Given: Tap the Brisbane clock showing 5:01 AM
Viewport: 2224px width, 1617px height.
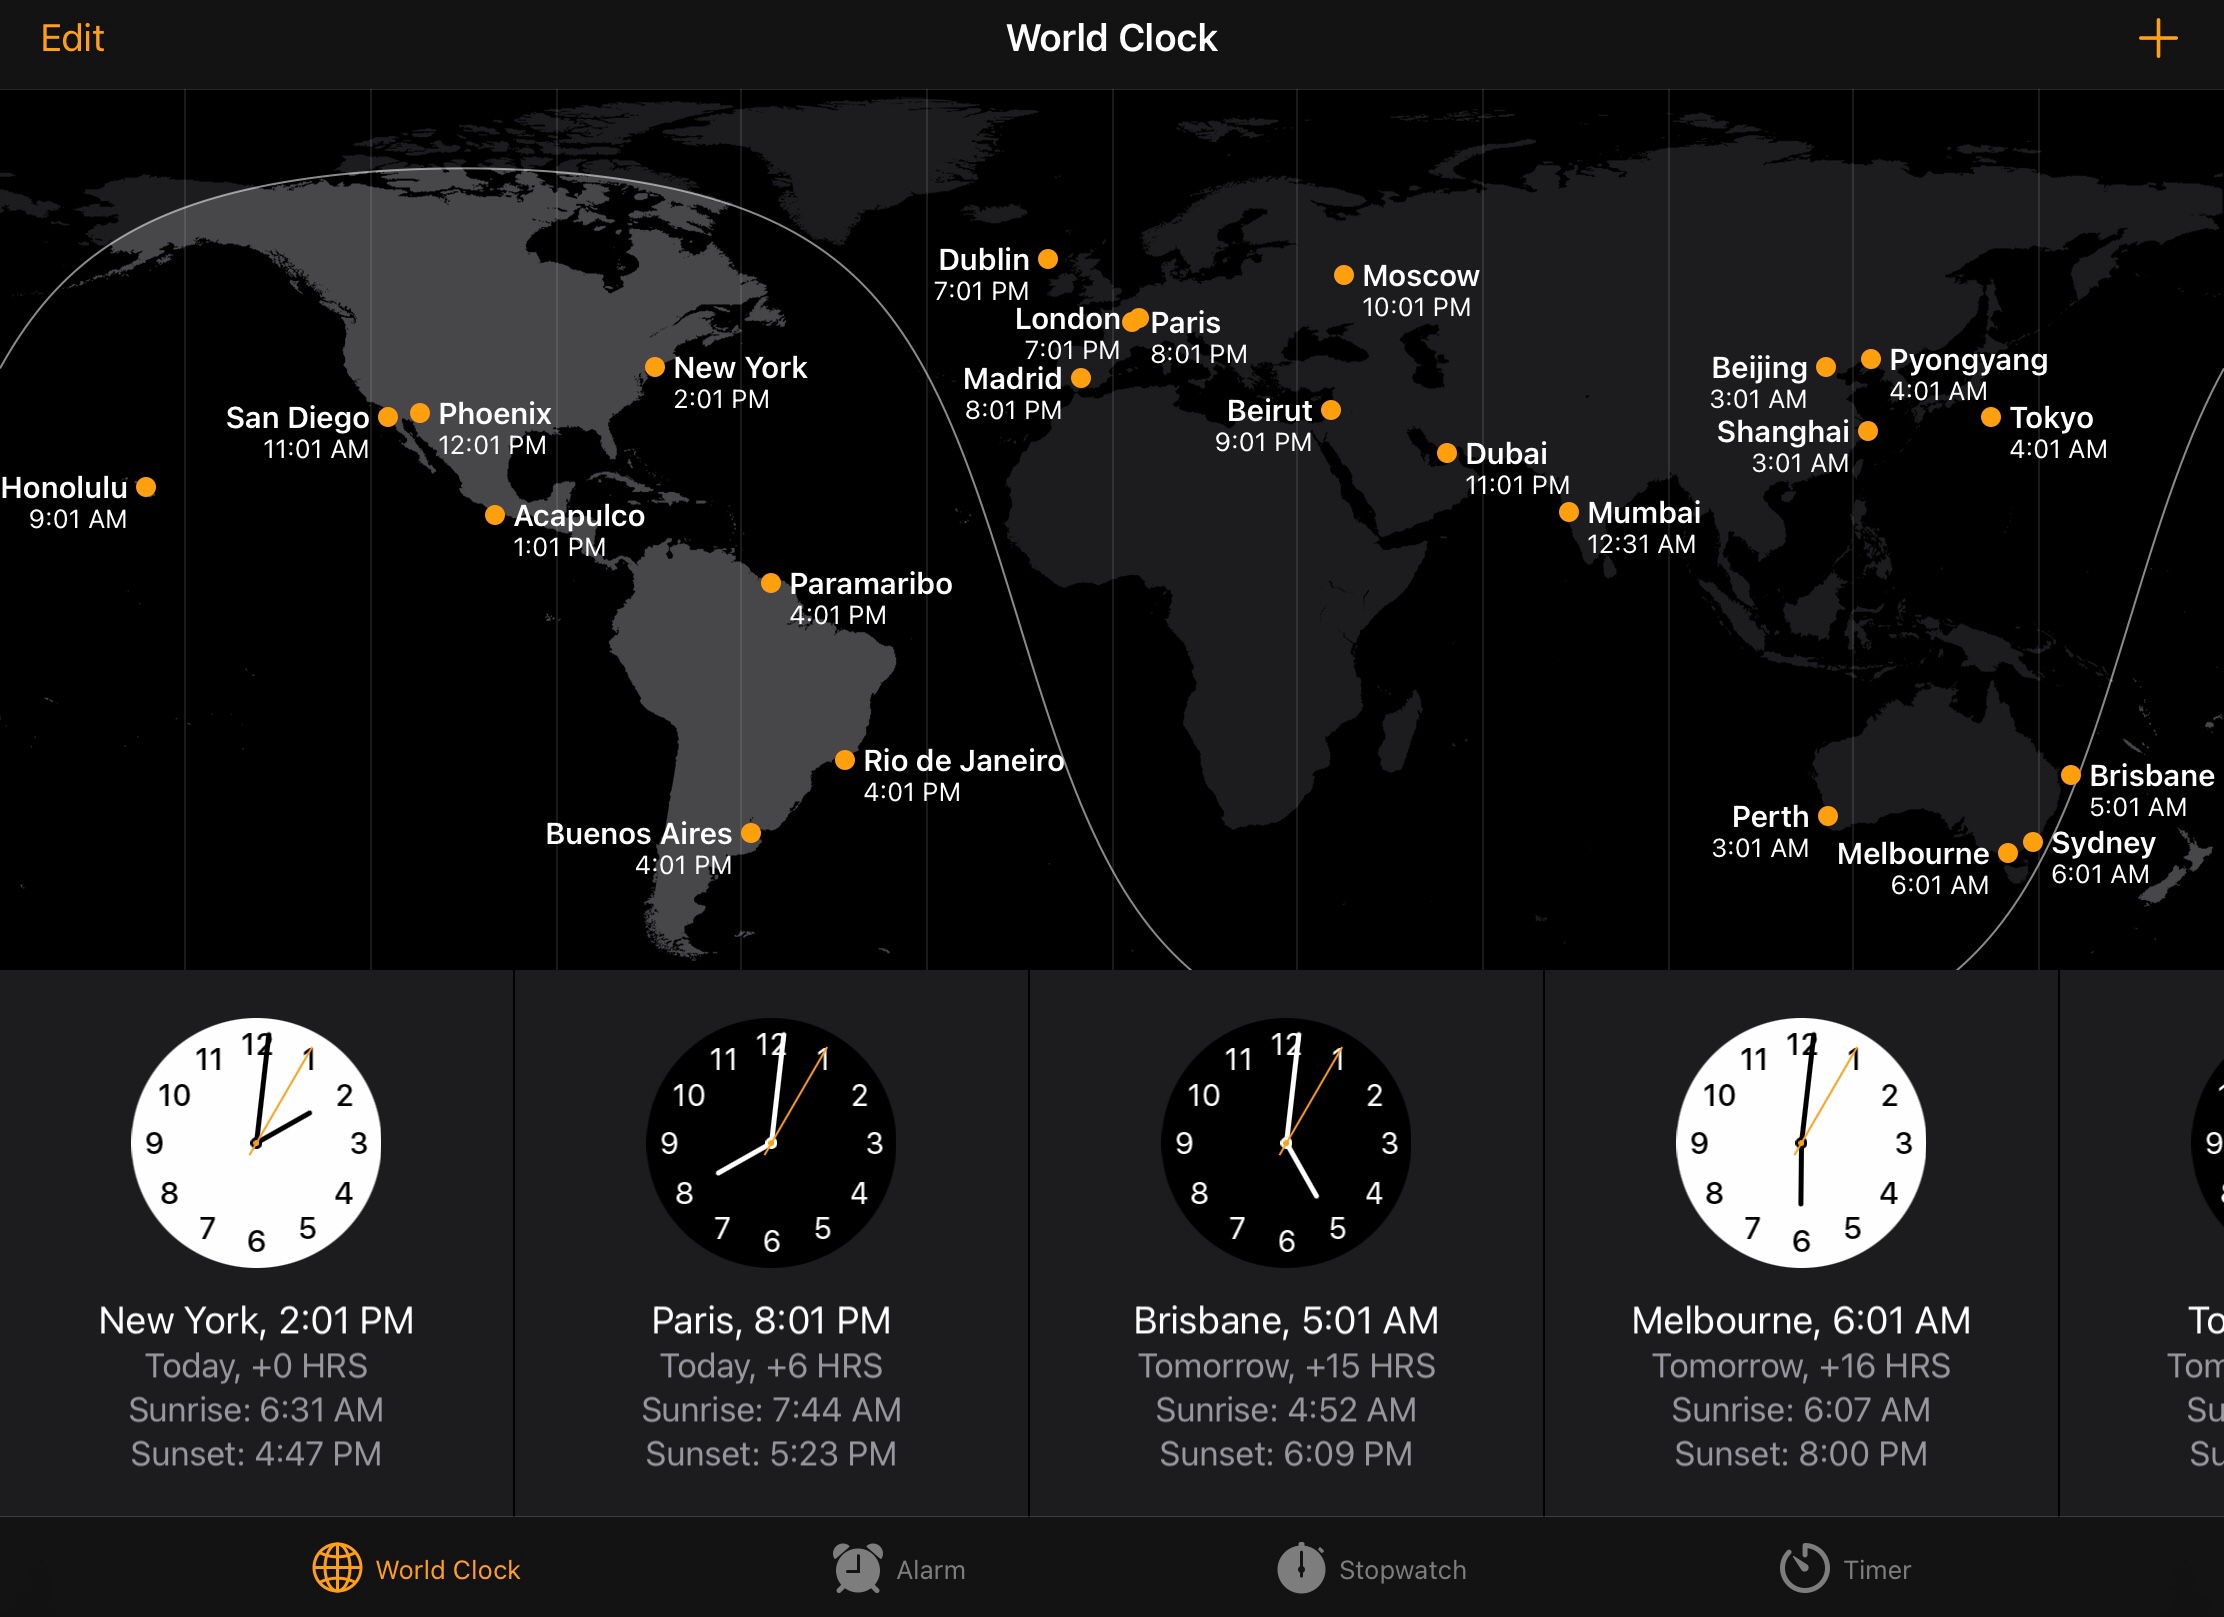Looking at the screenshot, I should [x=1285, y=1143].
